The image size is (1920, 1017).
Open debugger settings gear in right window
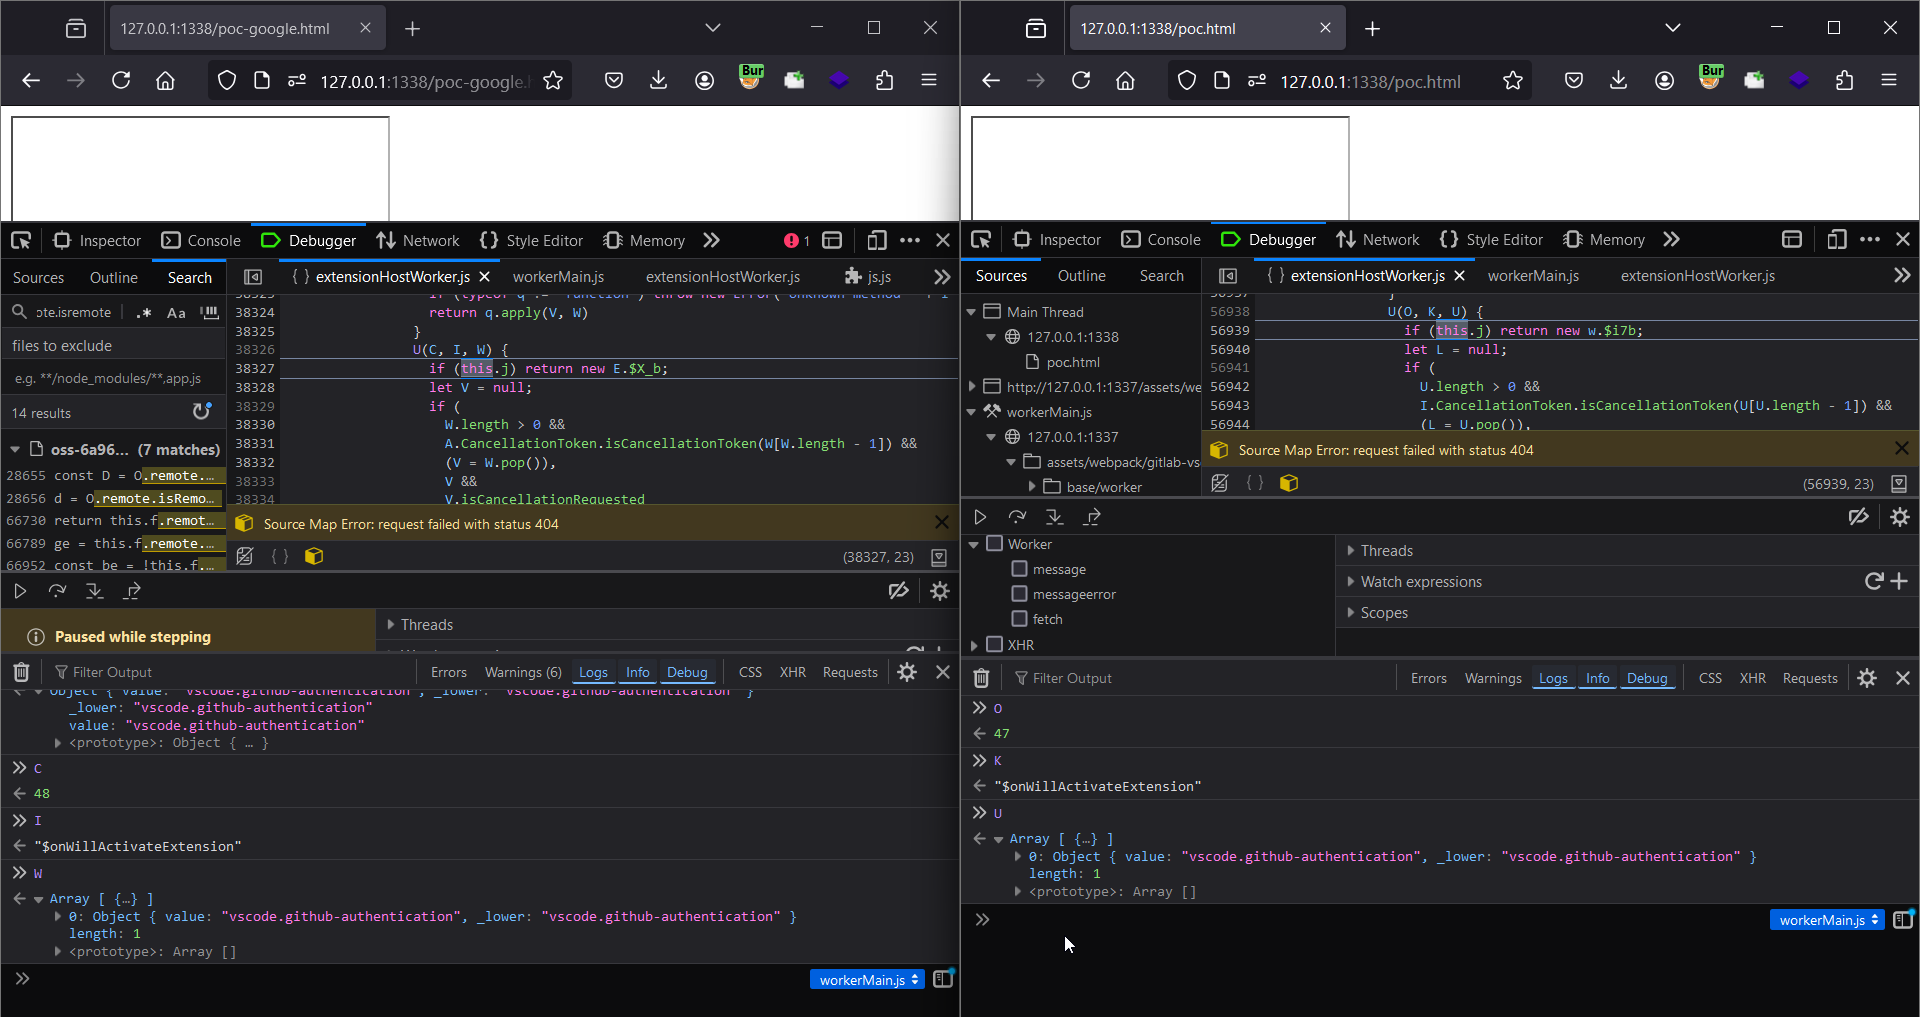coord(1900,517)
